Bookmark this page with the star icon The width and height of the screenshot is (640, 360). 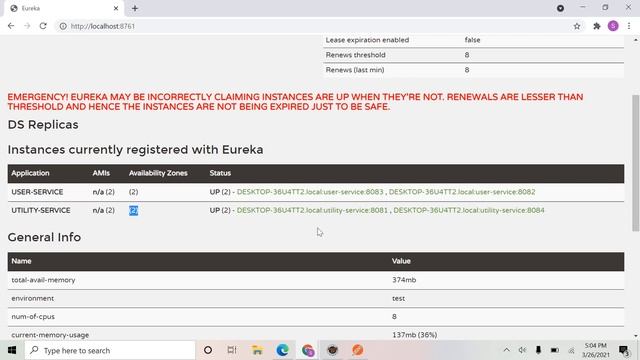point(577,26)
